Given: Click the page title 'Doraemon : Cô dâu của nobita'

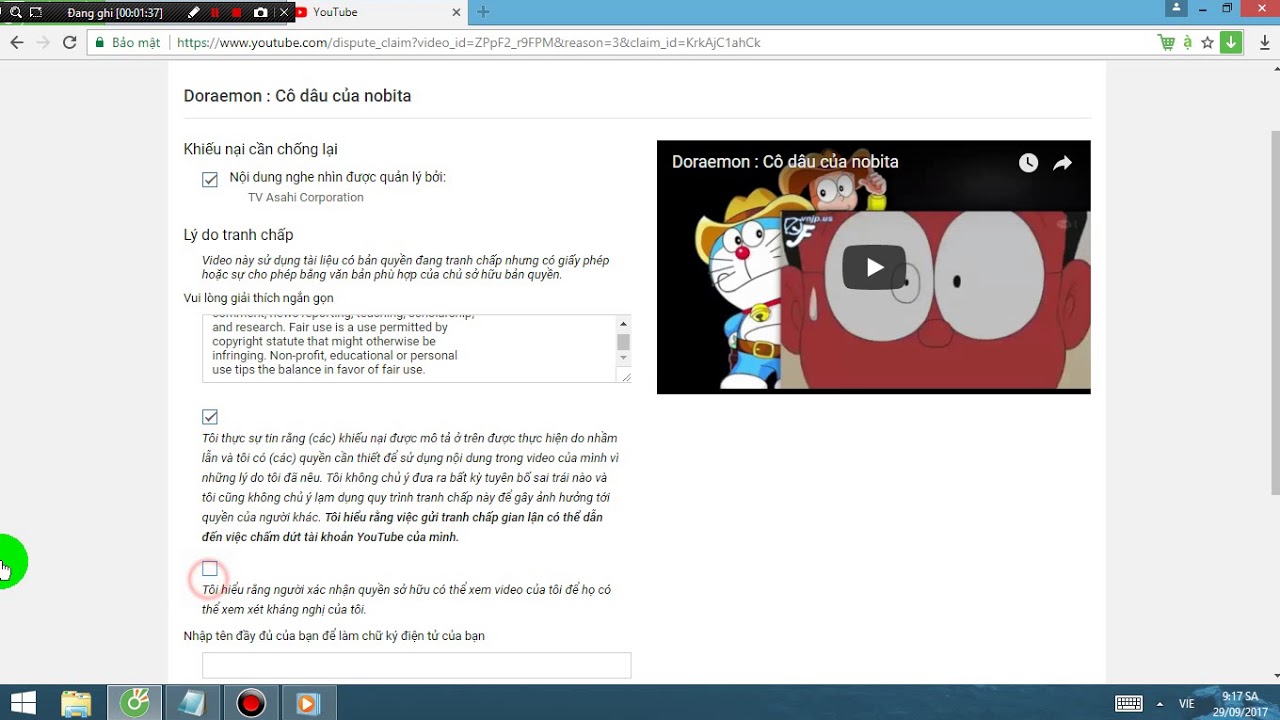Looking at the screenshot, I should click(297, 96).
